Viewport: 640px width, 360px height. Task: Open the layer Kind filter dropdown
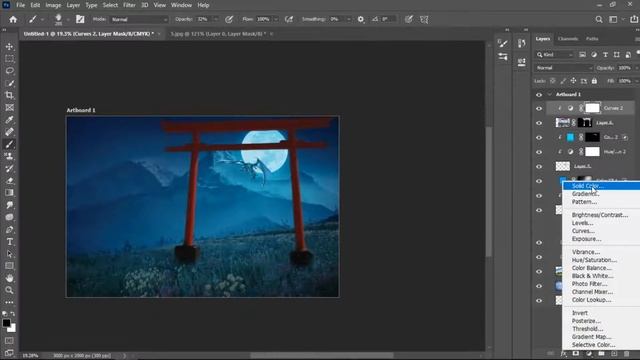[x=555, y=55]
